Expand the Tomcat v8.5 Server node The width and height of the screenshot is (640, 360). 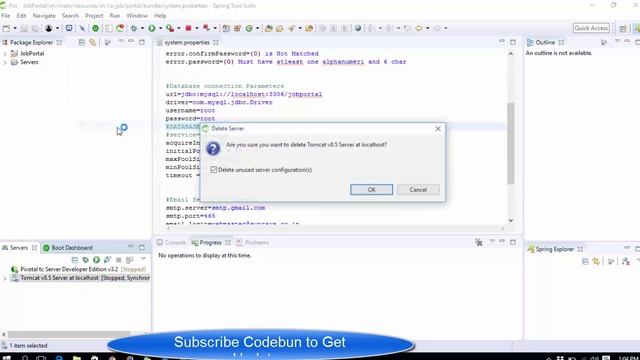(x=5, y=278)
